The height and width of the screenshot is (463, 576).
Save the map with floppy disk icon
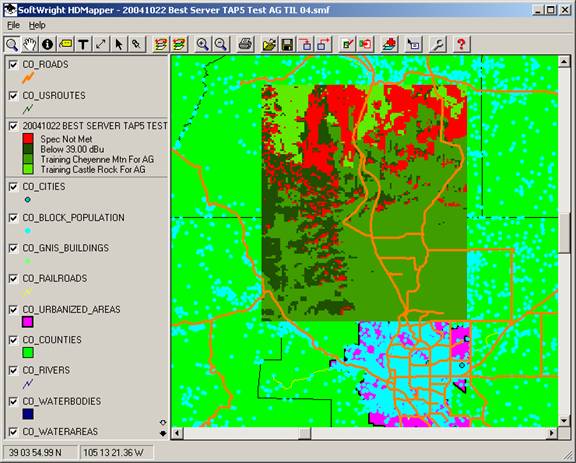[x=287, y=44]
